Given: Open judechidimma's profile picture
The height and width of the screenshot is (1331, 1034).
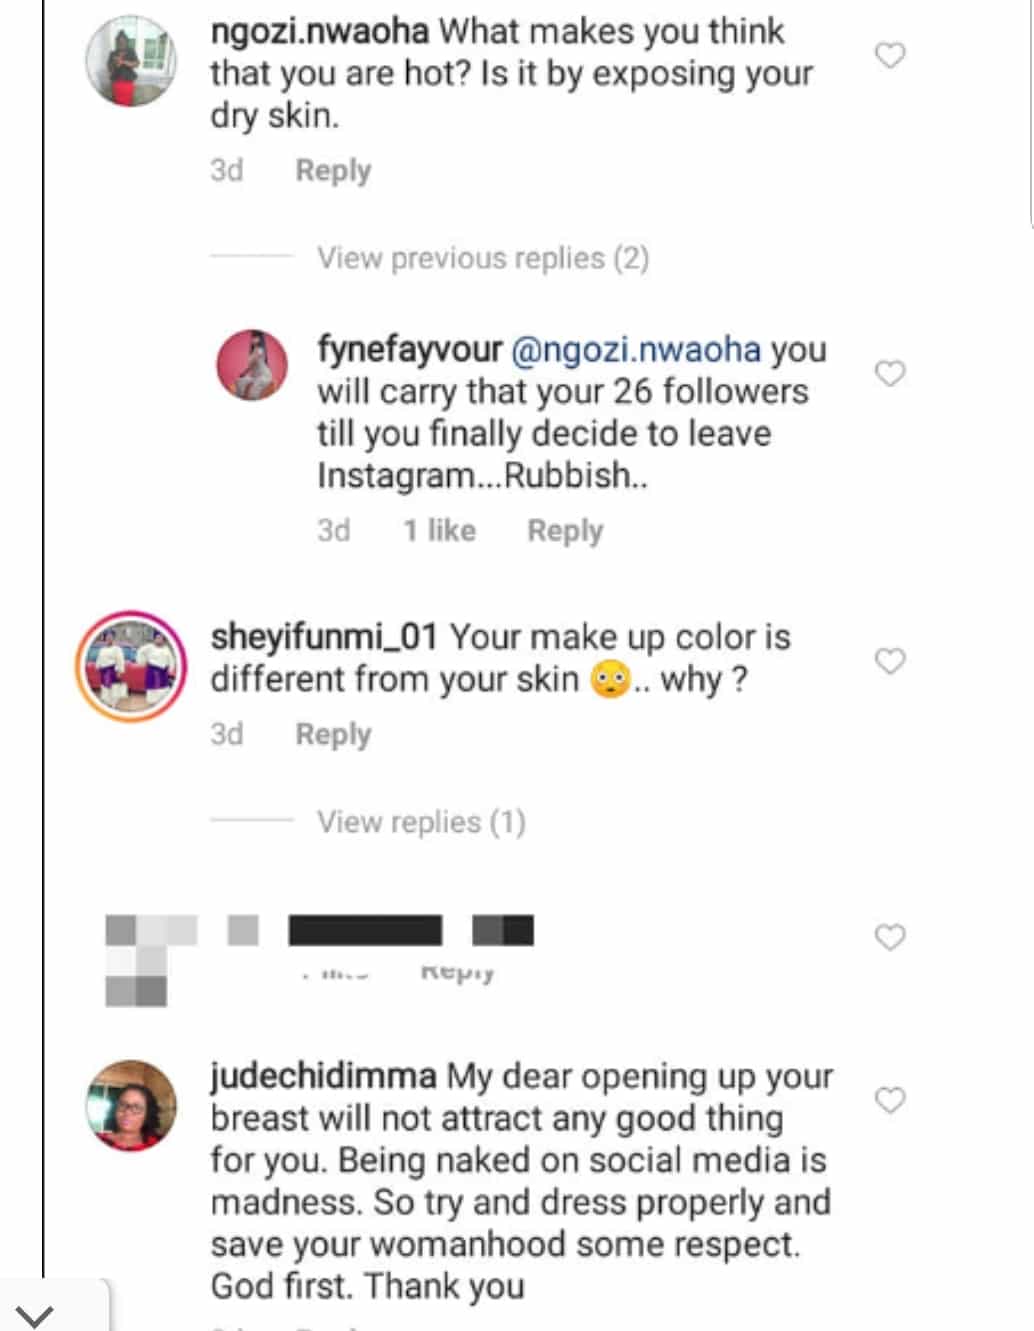Looking at the screenshot, I should pos(132,1105).
